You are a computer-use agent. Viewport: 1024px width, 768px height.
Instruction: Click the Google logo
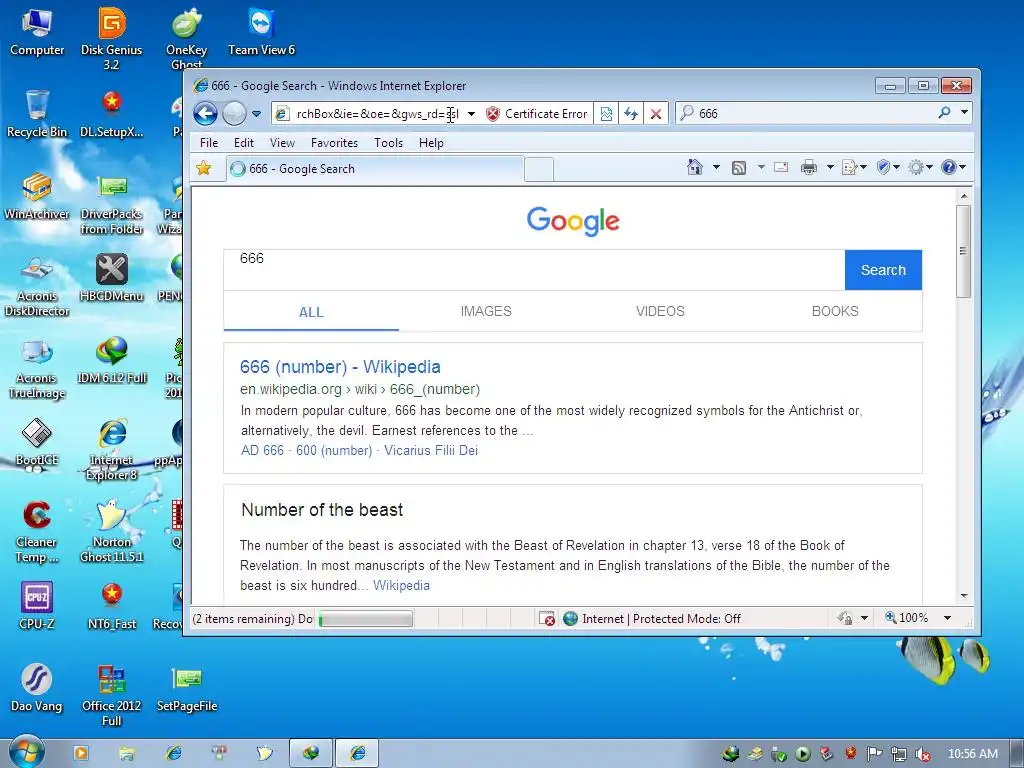[x=573, y=221]
